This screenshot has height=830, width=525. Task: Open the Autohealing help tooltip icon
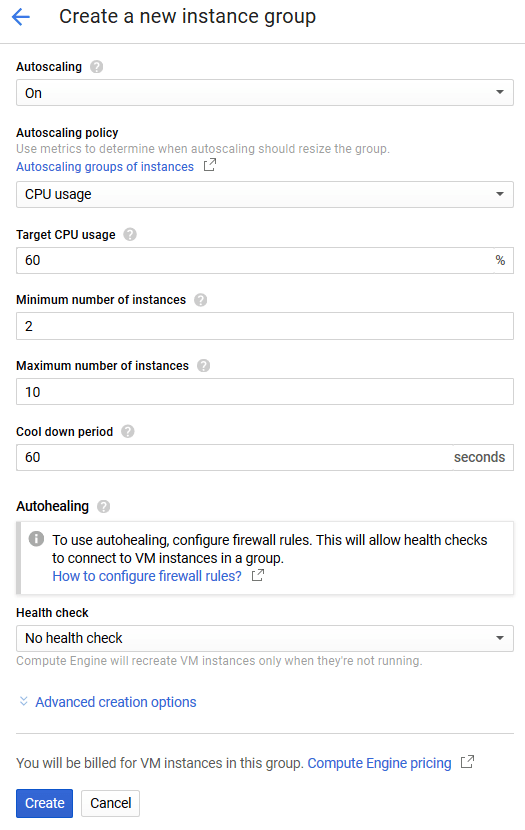[x=104, y=507]
